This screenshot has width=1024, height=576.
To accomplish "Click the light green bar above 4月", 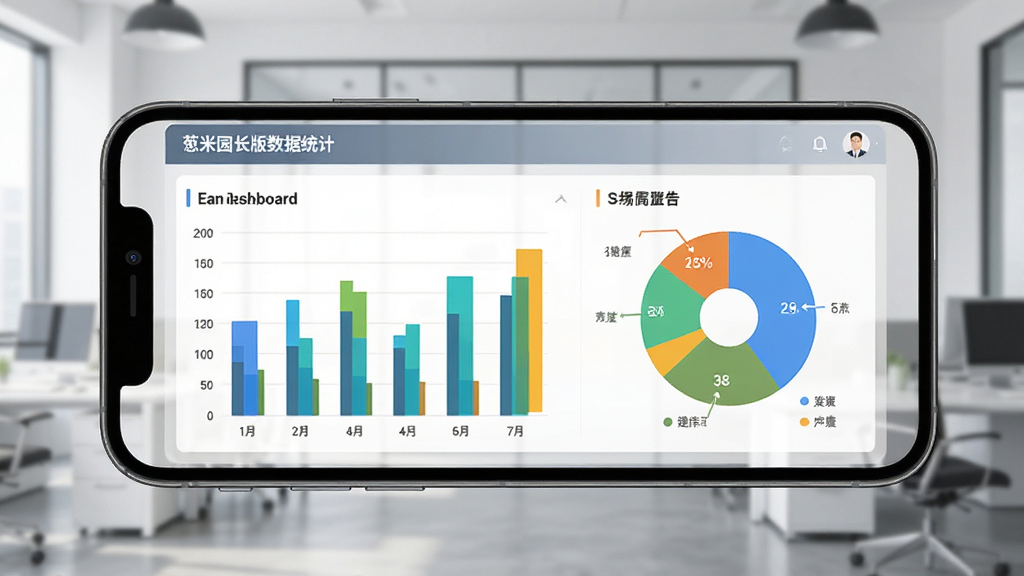I will (354, 307).
